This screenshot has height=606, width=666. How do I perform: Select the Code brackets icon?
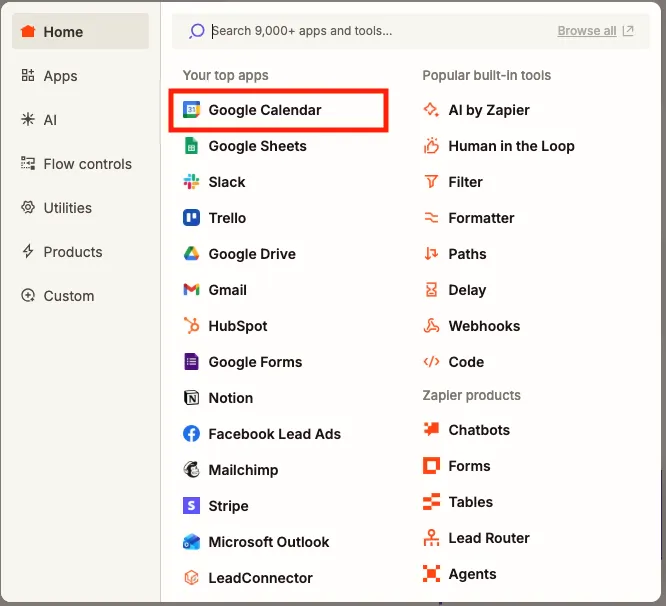(x=431, y=362)
